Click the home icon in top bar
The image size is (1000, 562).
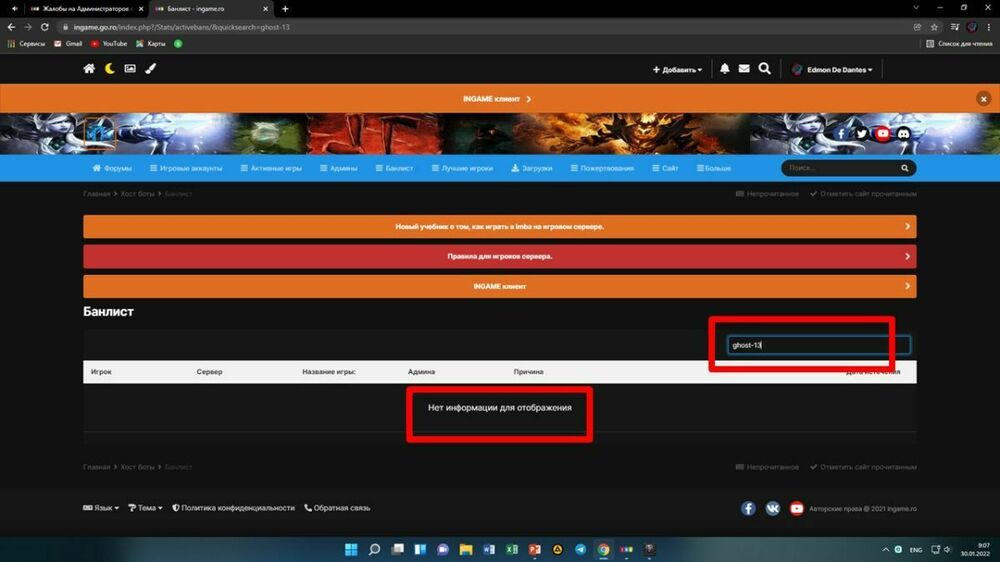[x=89, y=69]
